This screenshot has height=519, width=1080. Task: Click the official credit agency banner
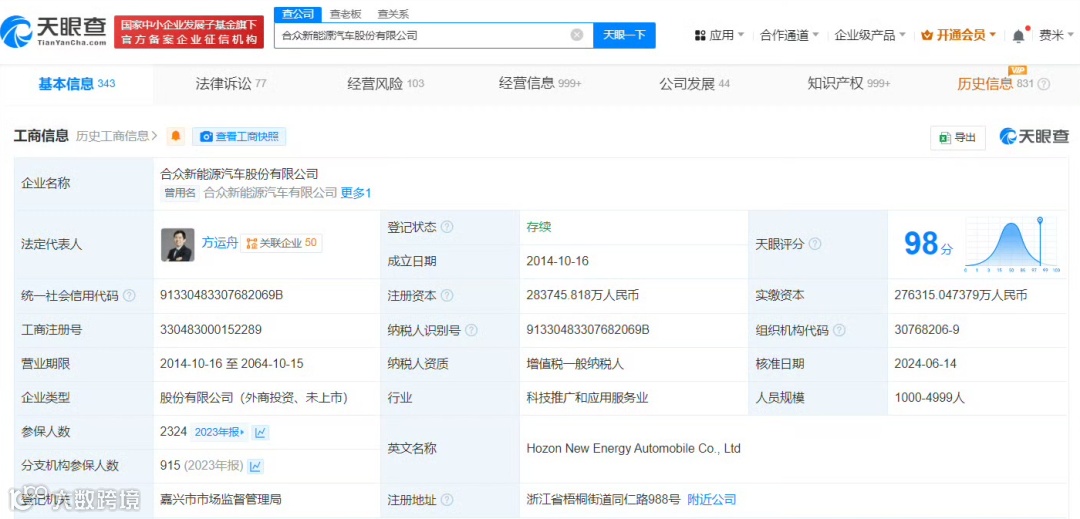189,32
